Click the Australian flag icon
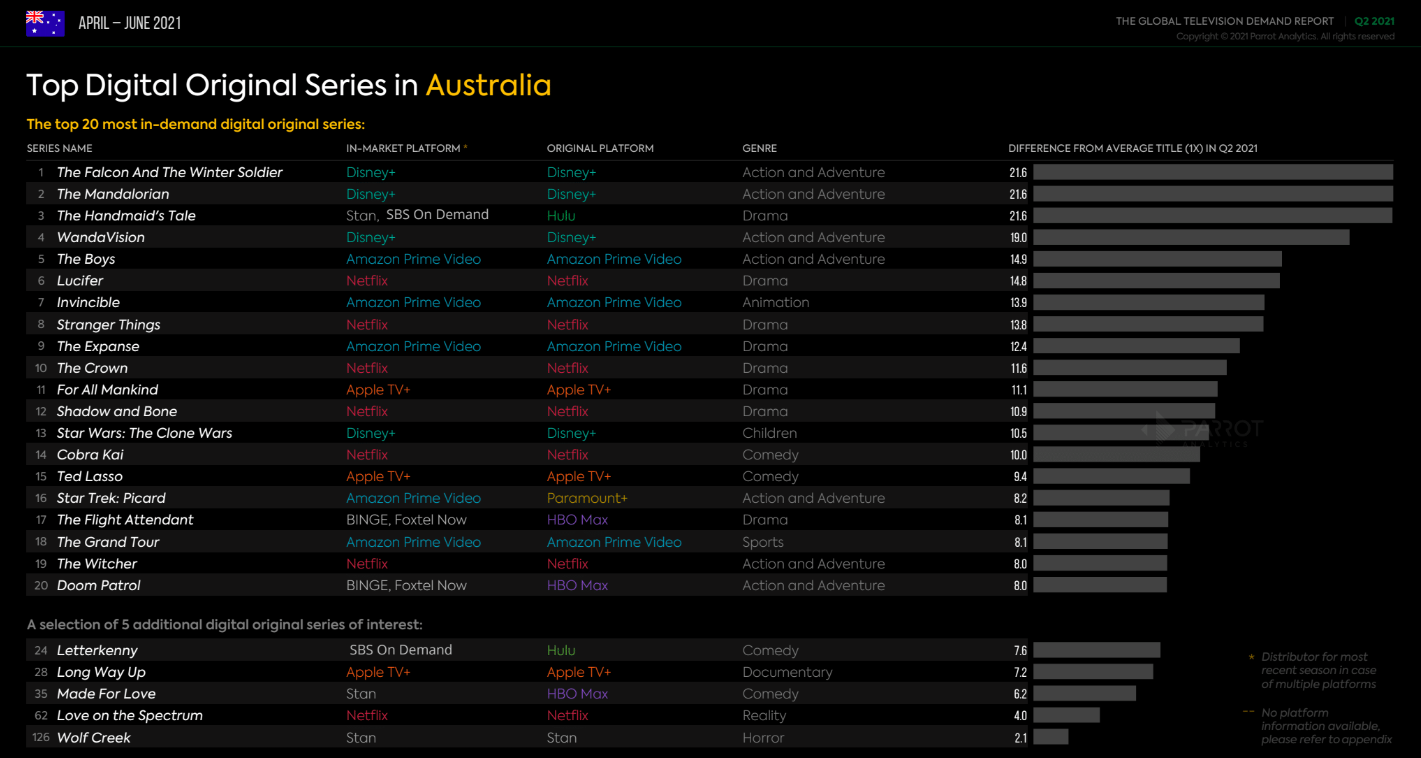This screenshot has width=1421, height=758. (x=45, y=23)
